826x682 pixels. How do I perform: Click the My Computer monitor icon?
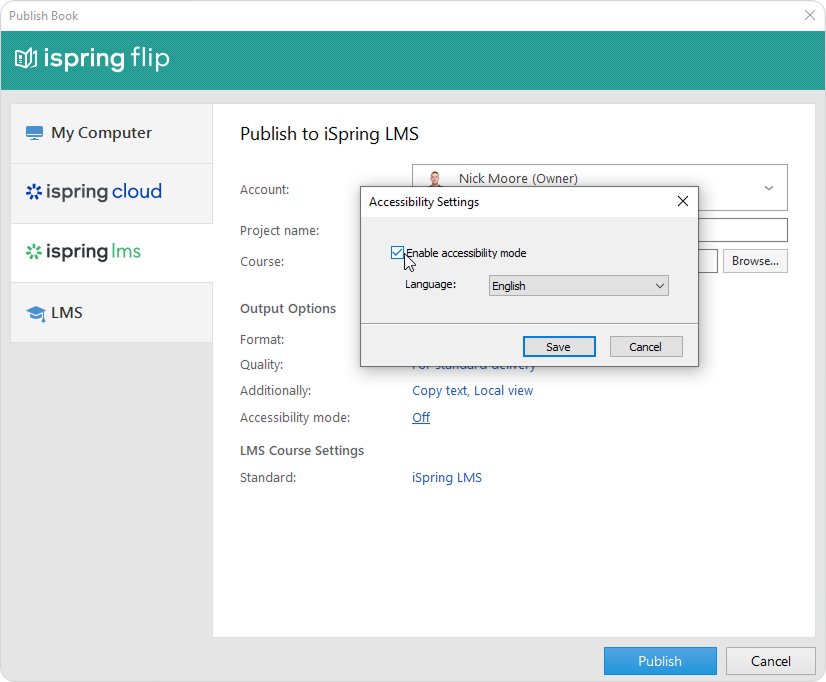tap(35, 133)
